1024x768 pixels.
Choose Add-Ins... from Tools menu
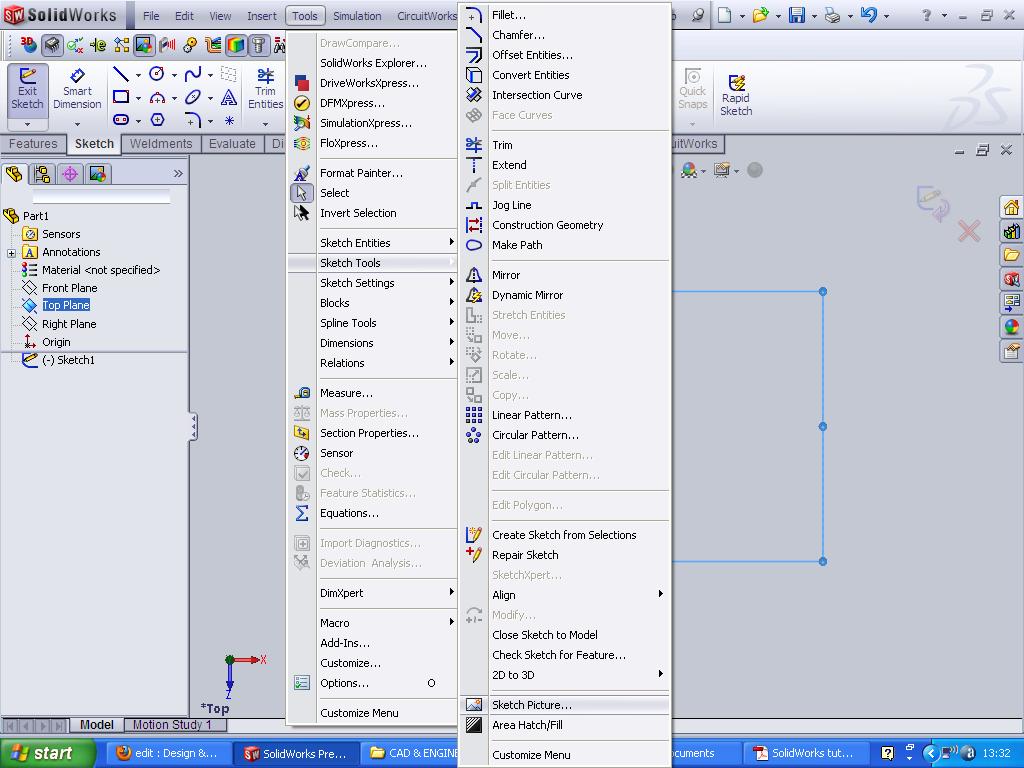pos(372,643)
